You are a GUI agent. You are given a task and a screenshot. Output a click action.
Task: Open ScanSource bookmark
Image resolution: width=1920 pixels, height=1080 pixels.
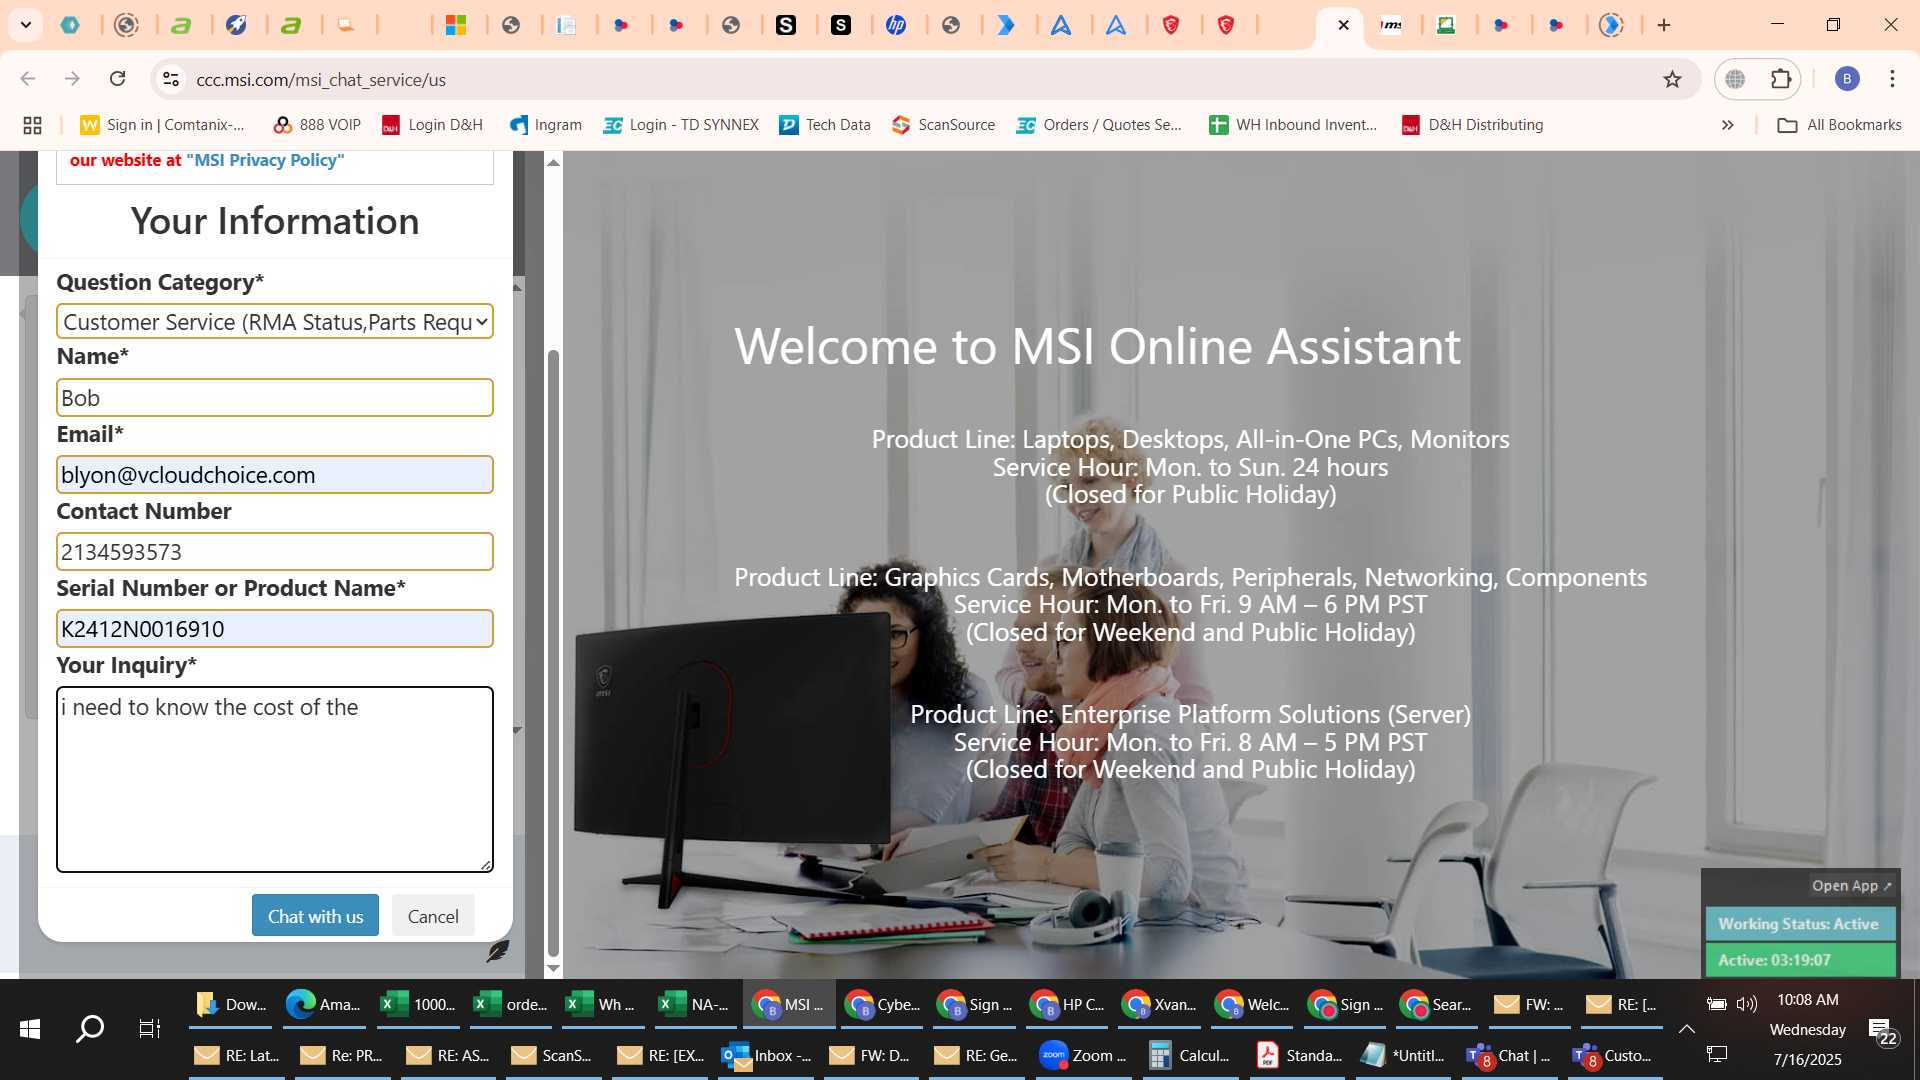(943, 125)
